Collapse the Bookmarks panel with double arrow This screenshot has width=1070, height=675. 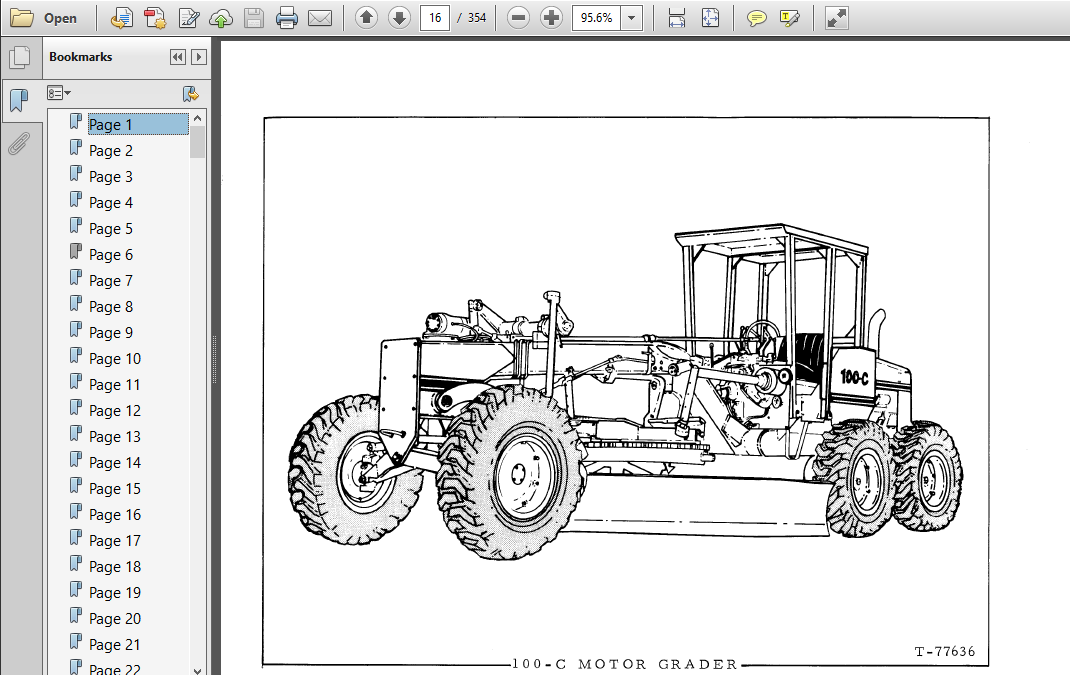coord(177,57)
